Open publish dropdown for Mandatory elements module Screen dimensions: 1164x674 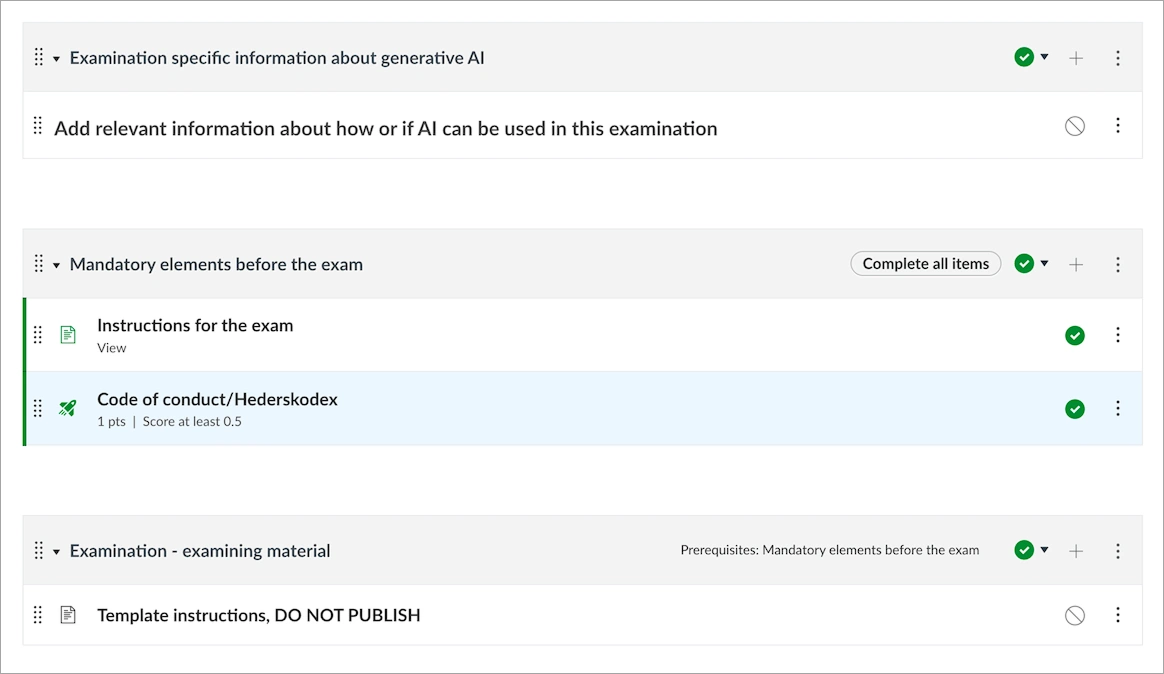coord(1044,264)
